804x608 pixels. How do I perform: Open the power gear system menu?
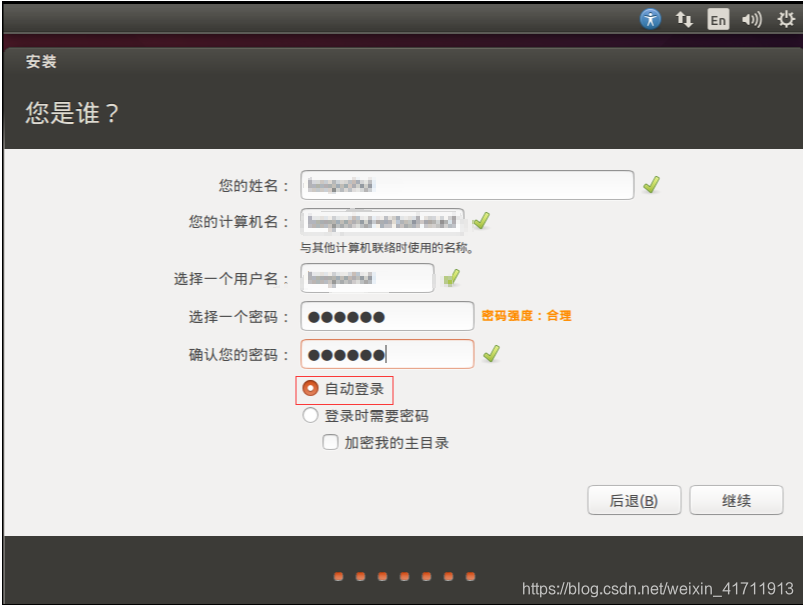(786, 19)
